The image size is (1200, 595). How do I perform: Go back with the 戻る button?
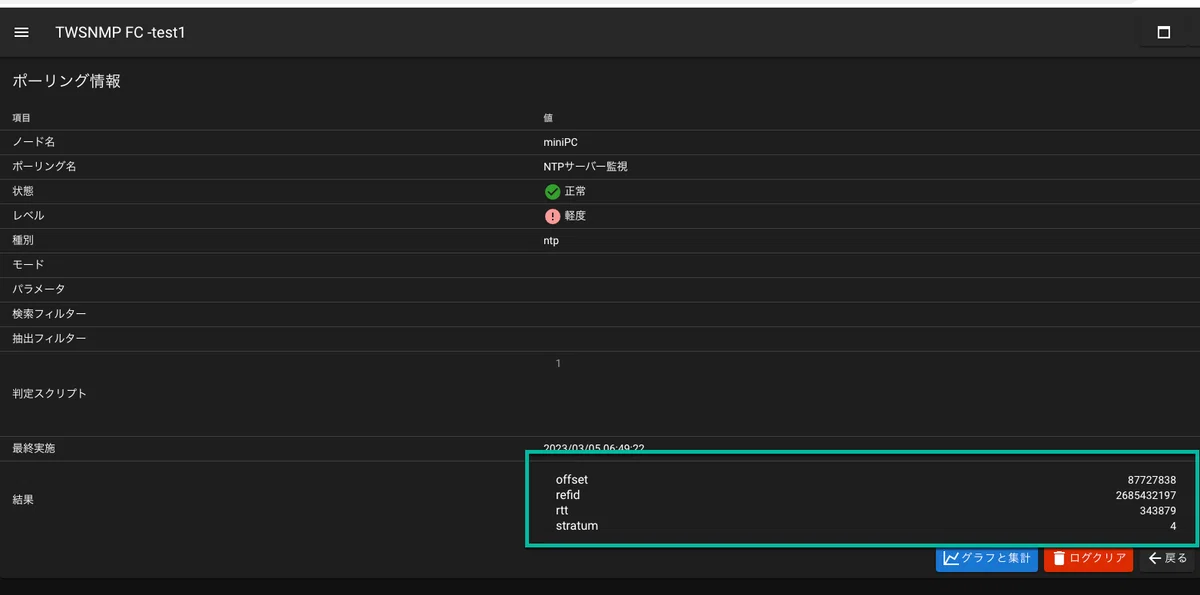point(1167,558)
